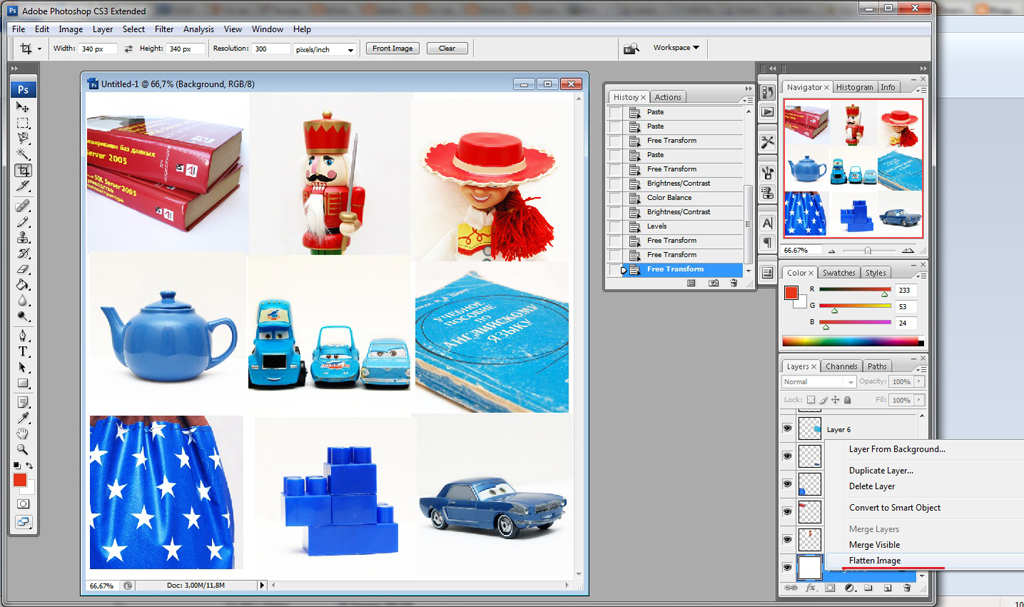This screenshot has height=607, width=1024.
Task: Select the Crop tool in toolbox
Action: (23, 171)
